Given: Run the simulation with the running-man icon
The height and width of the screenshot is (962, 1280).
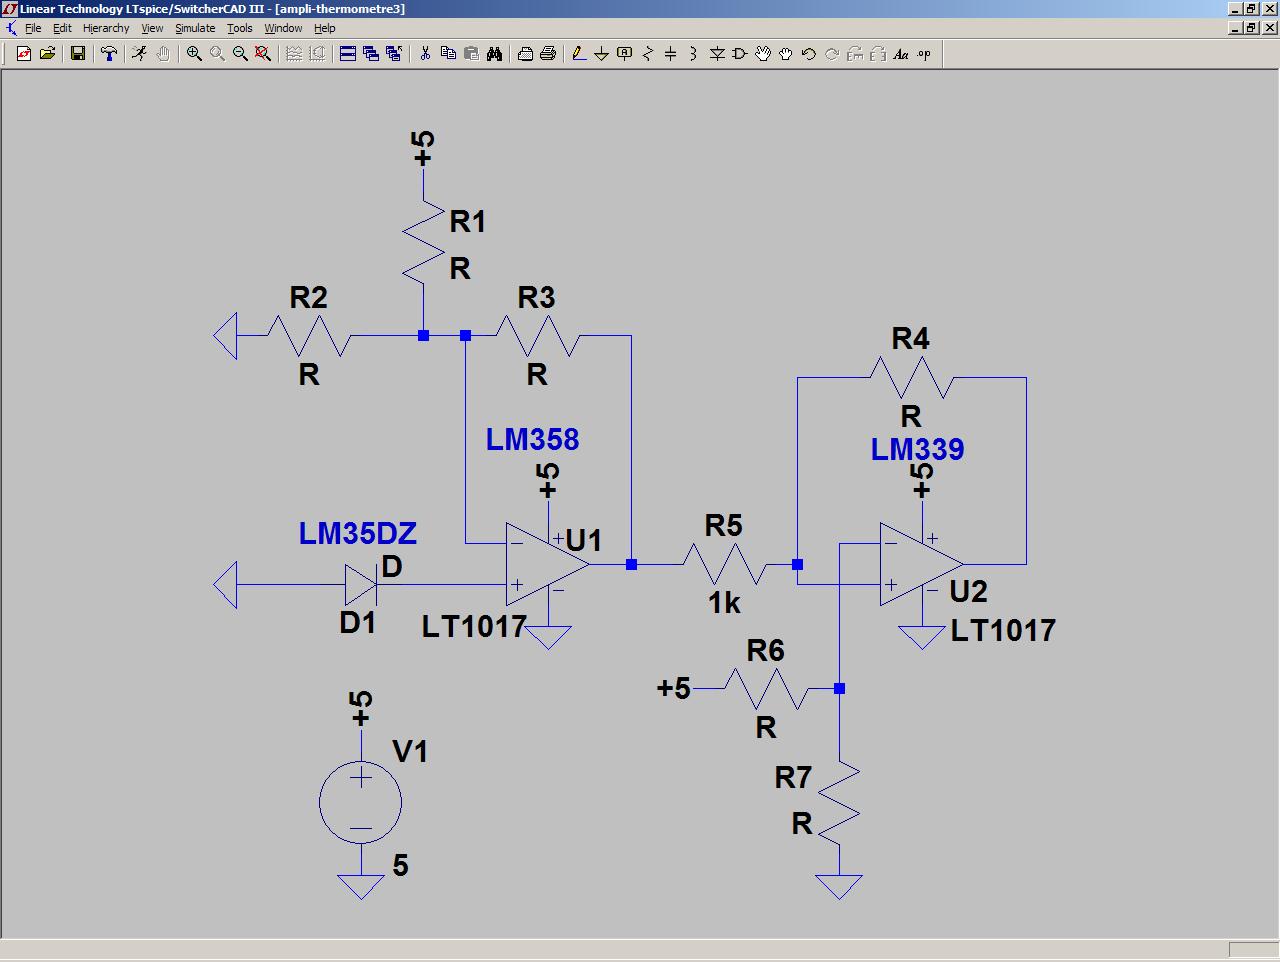Looking at the screenshot, I should tap(139, 54).
